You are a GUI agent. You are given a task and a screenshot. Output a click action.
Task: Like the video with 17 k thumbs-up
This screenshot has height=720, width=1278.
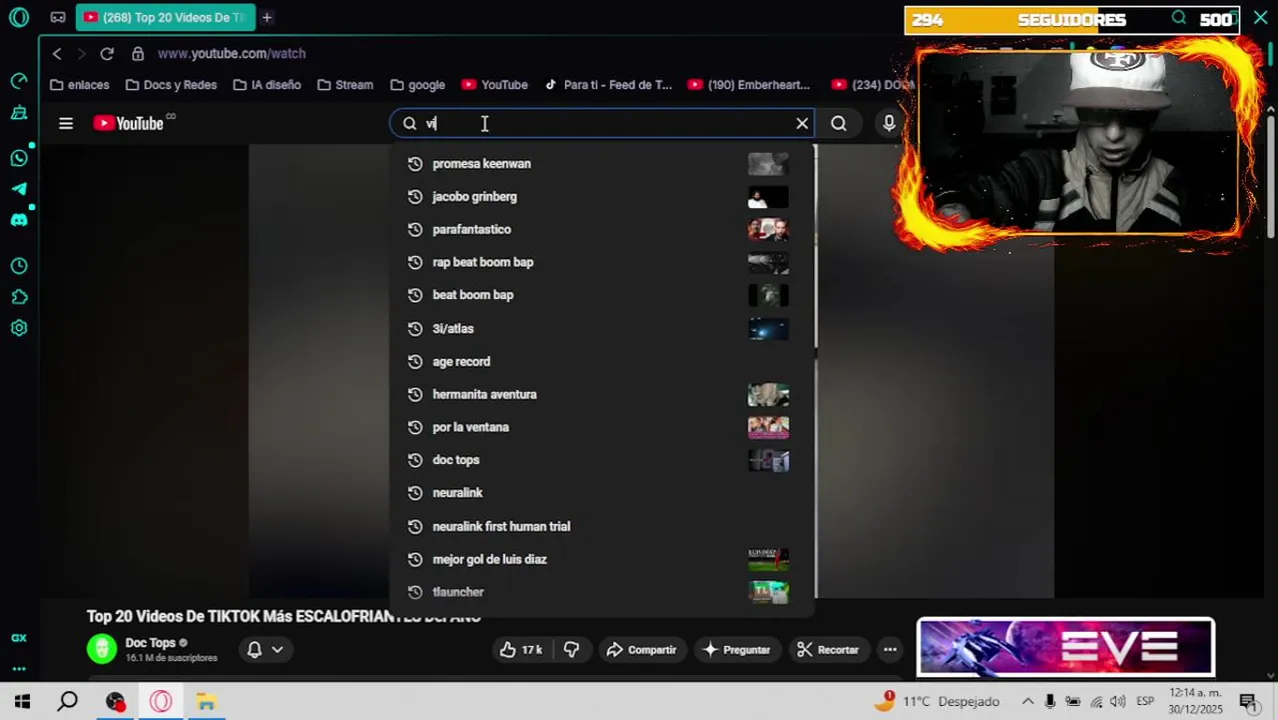(x=520, y=650)
